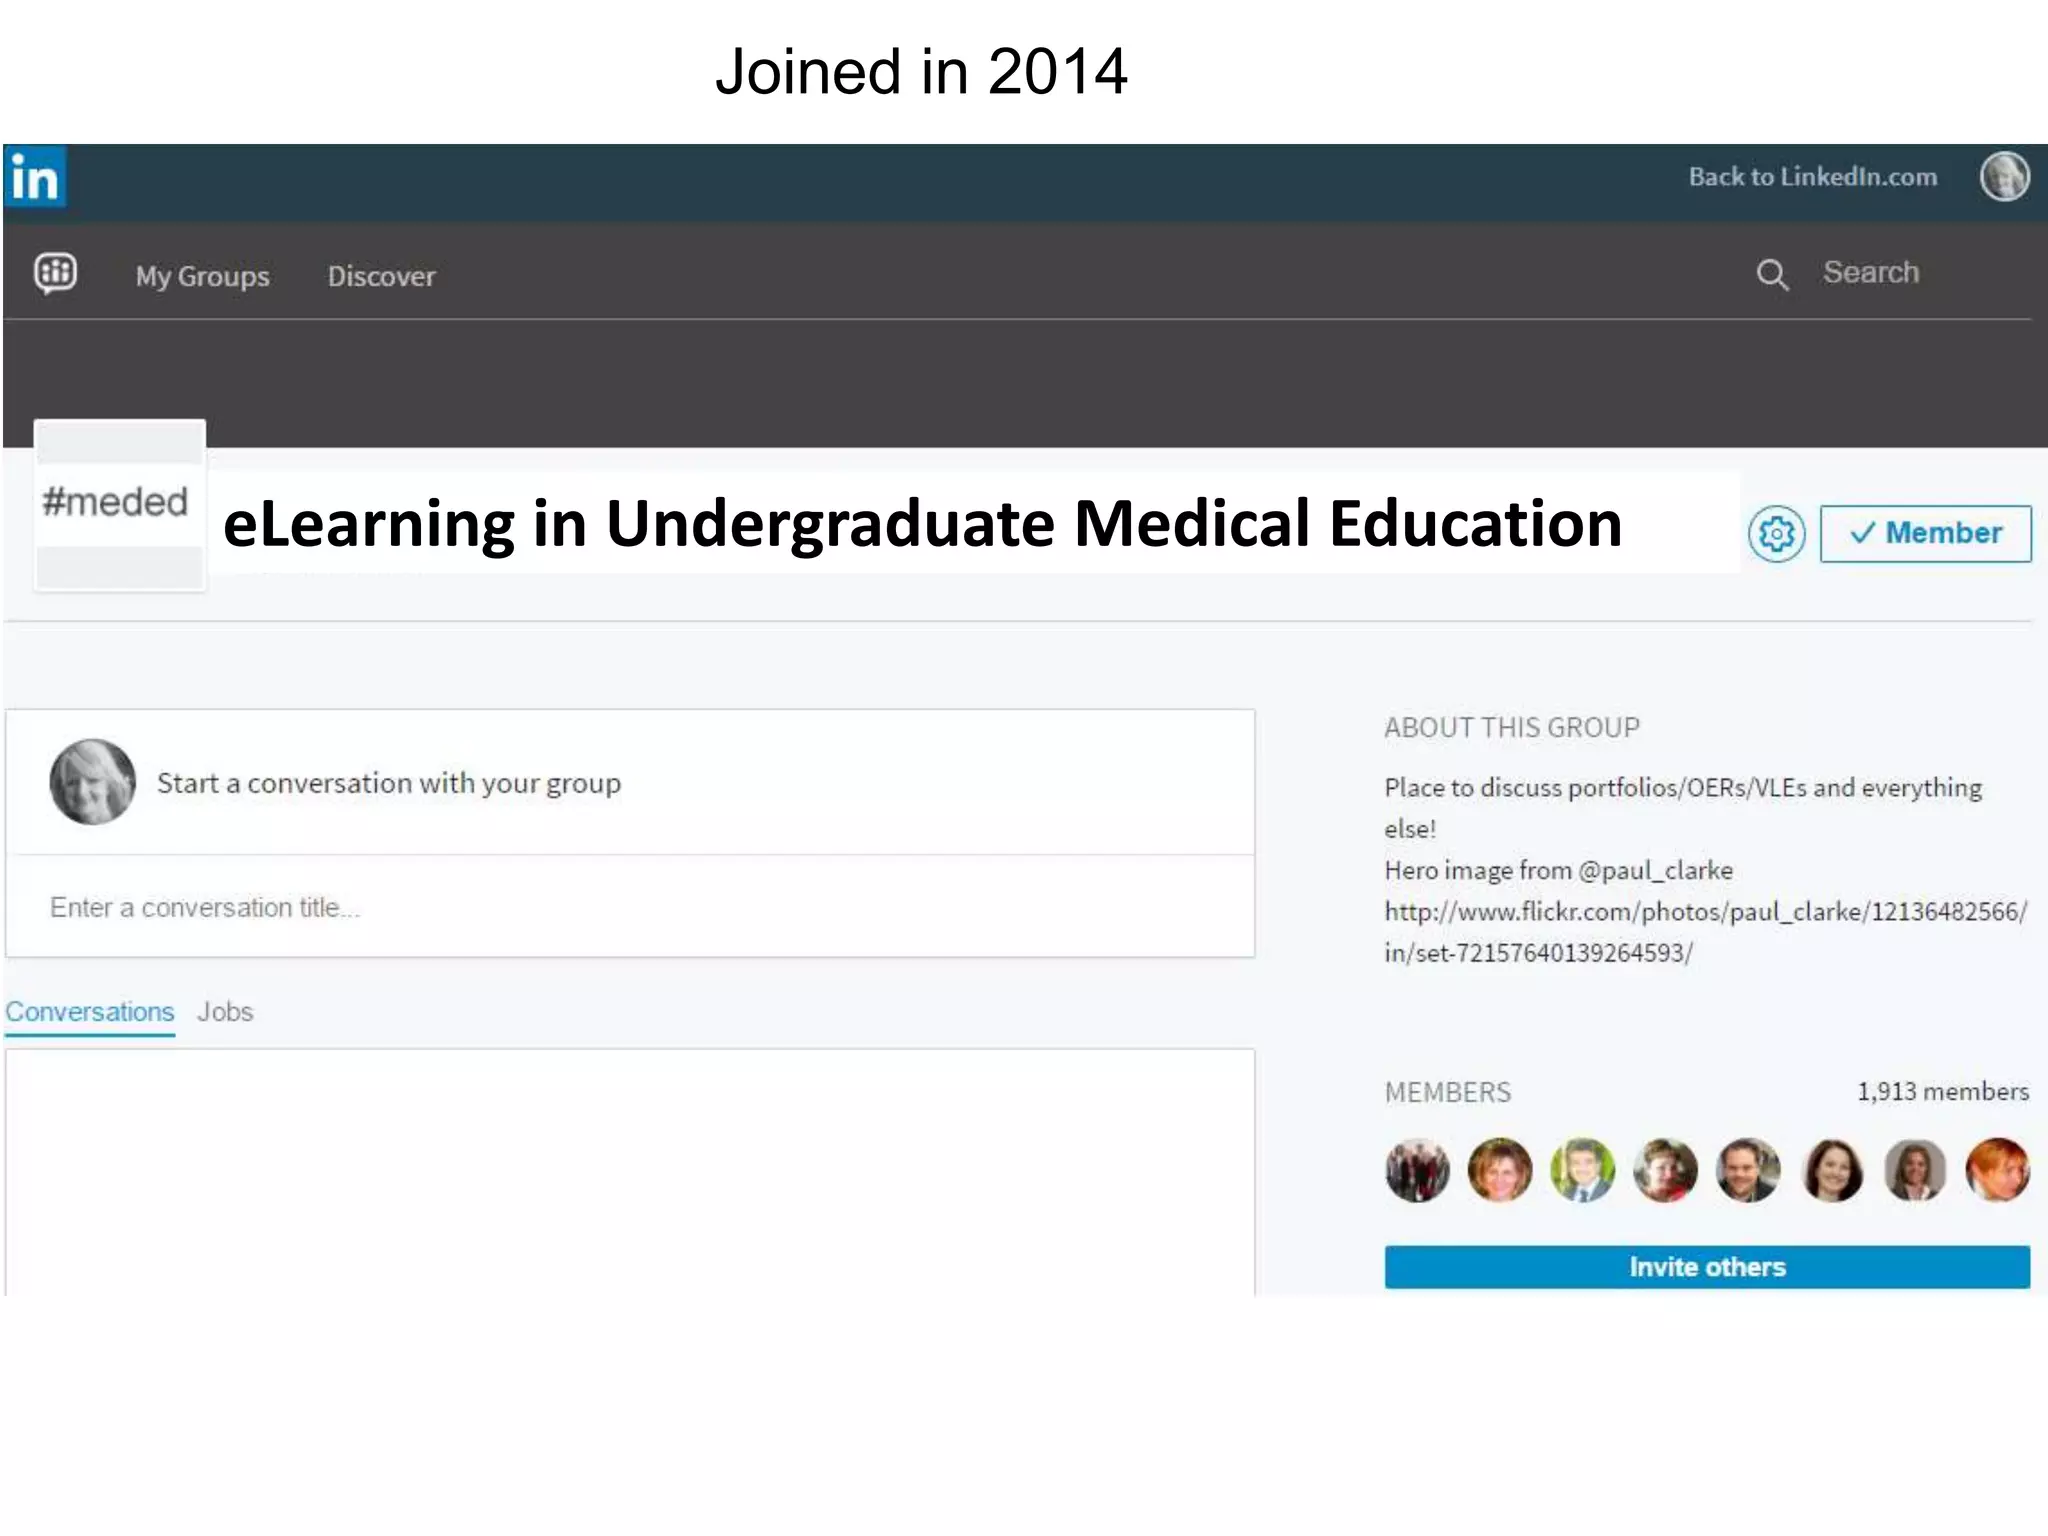Switch to the Conversations tab

pos(90,1012)
